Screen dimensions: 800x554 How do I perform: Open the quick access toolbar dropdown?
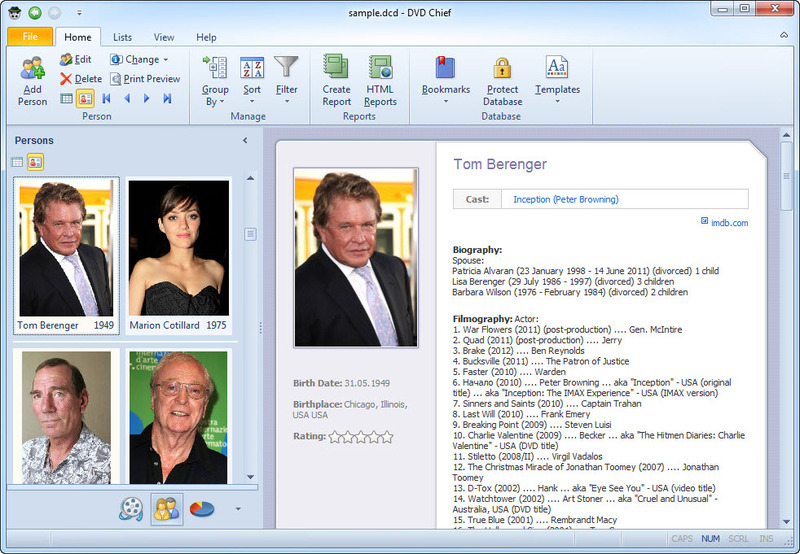(79, 13)
